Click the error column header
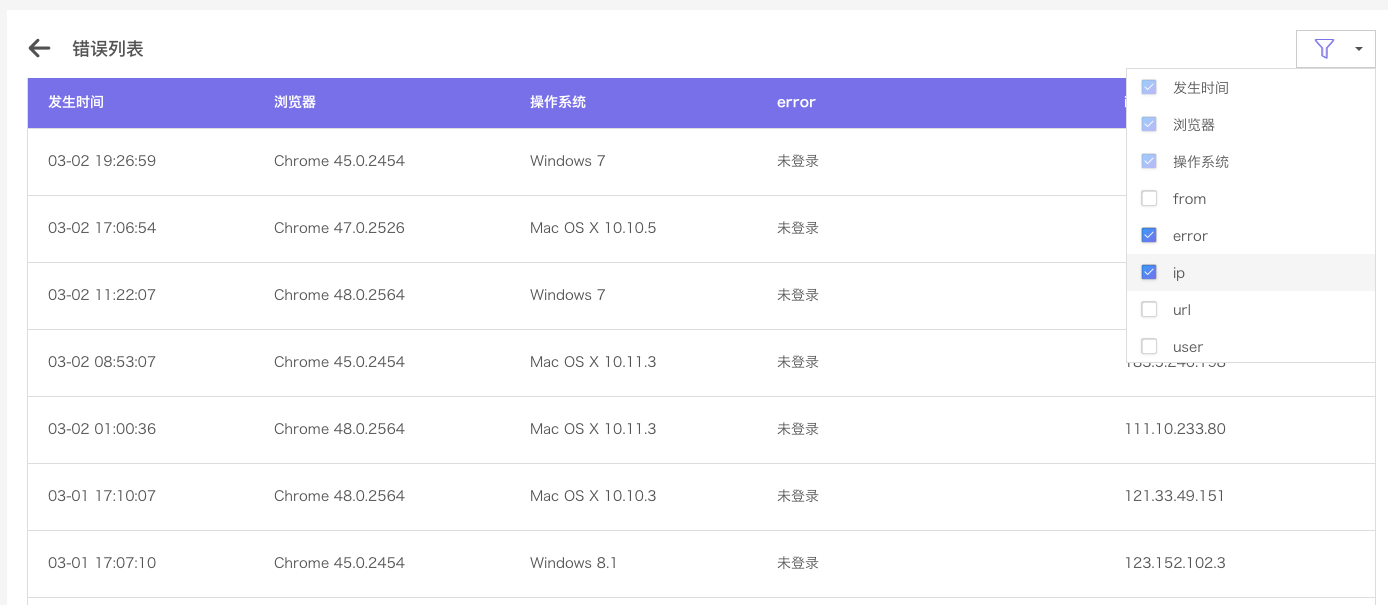The image size is (1388, 605). tap(796, 102)
